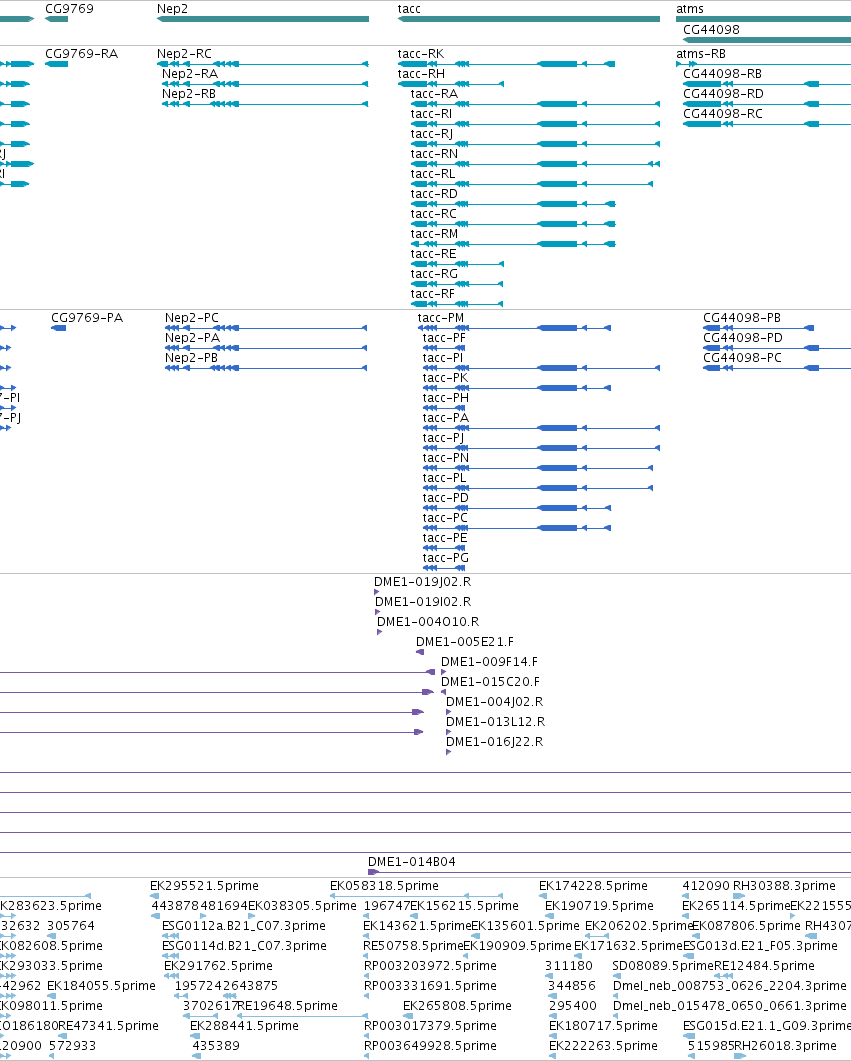Select the CG9769-PA protein label
Image resolution: width=851 pixels, height=1061 pixels.
(x=87, y=317)
